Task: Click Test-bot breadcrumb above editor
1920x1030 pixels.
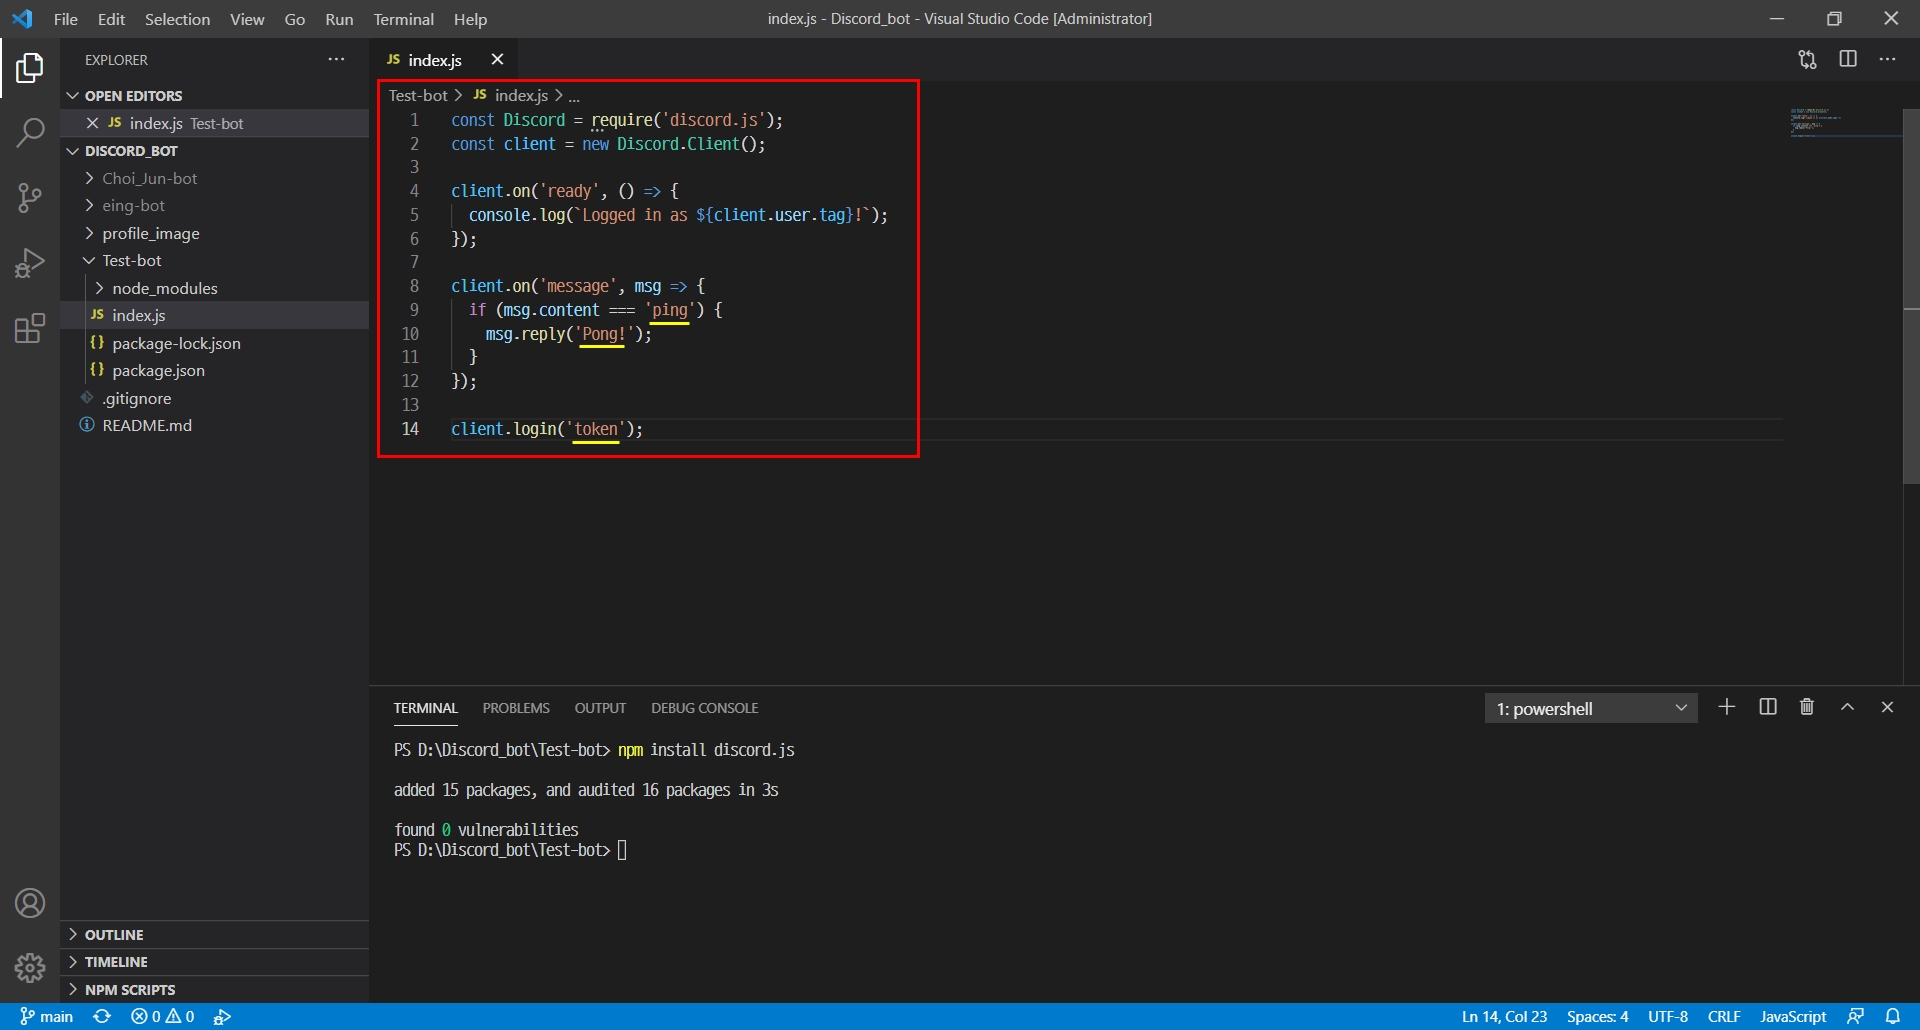Action: coord(418,95)
